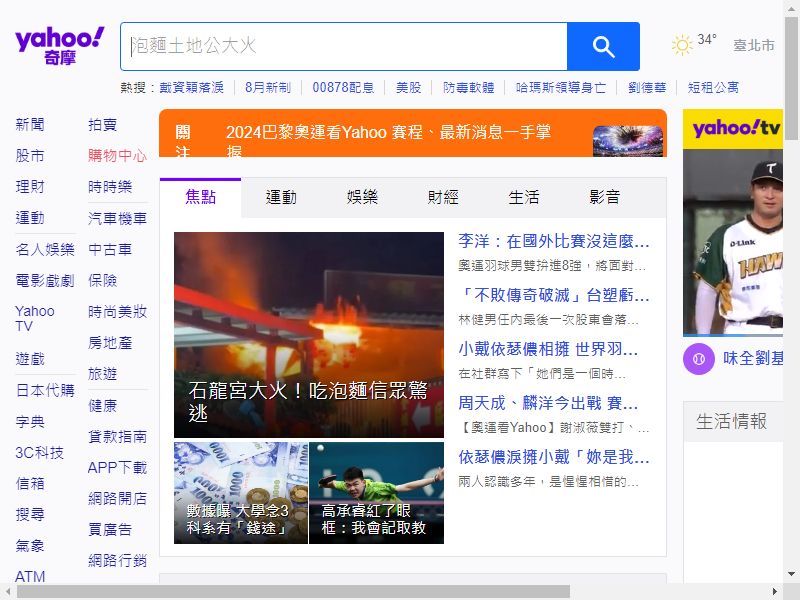
Task: Open 氣象 sidebar link
Action: pos(30,546)
